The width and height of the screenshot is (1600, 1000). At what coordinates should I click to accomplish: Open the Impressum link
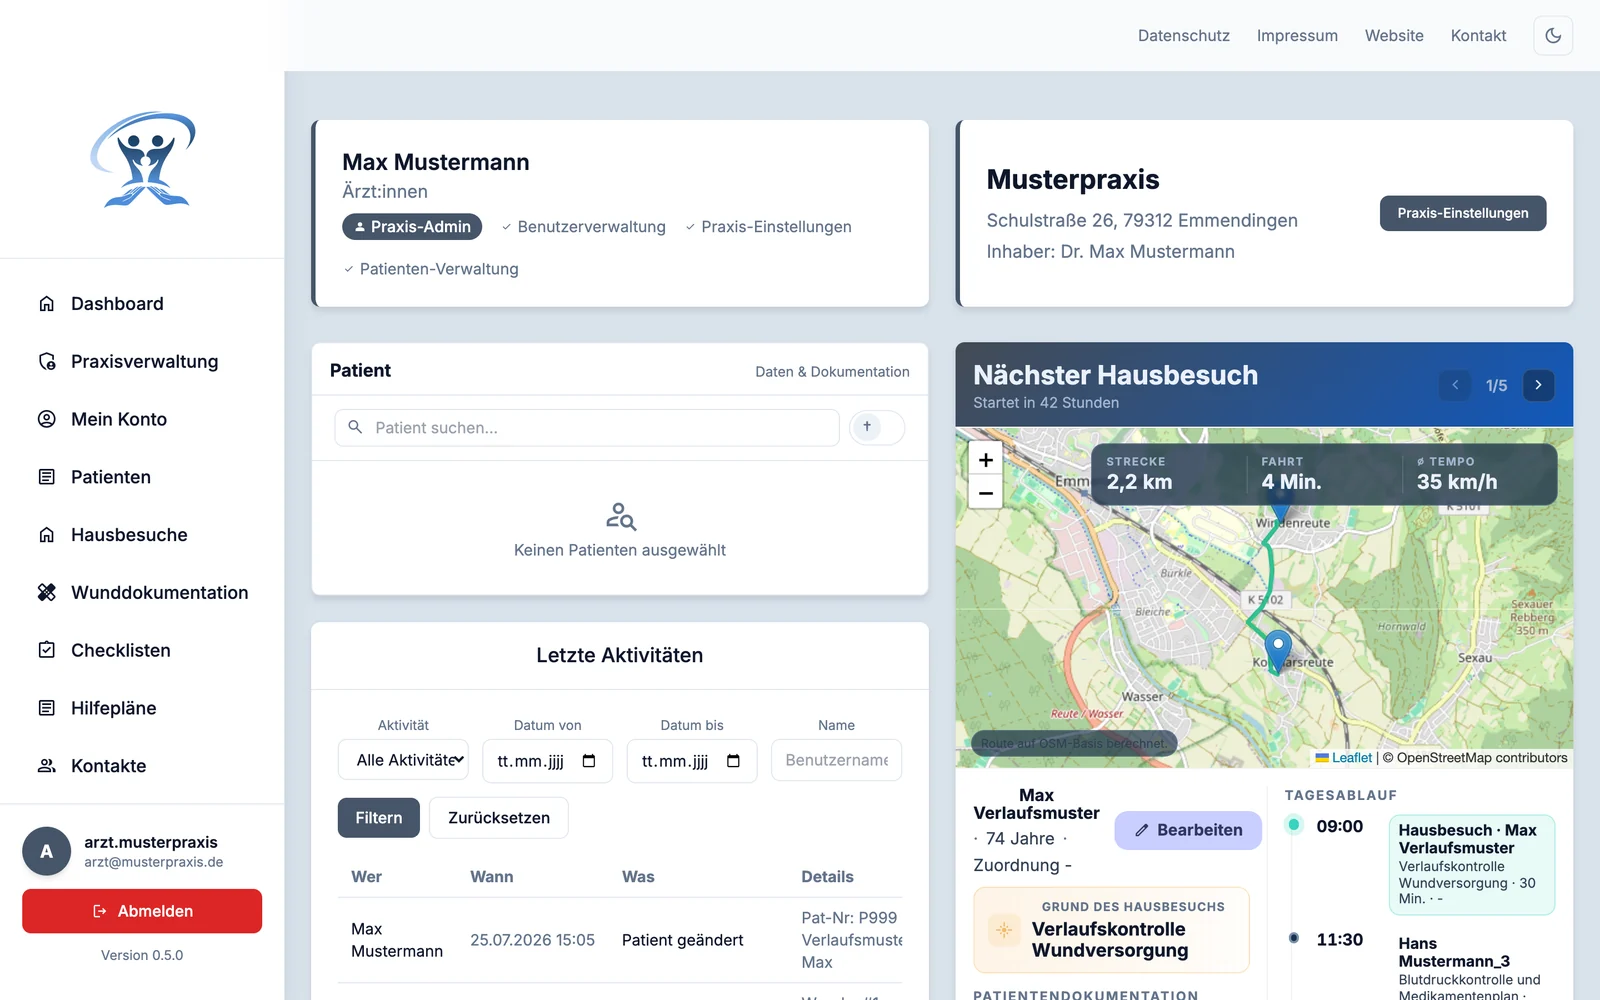coord(1297,35)
